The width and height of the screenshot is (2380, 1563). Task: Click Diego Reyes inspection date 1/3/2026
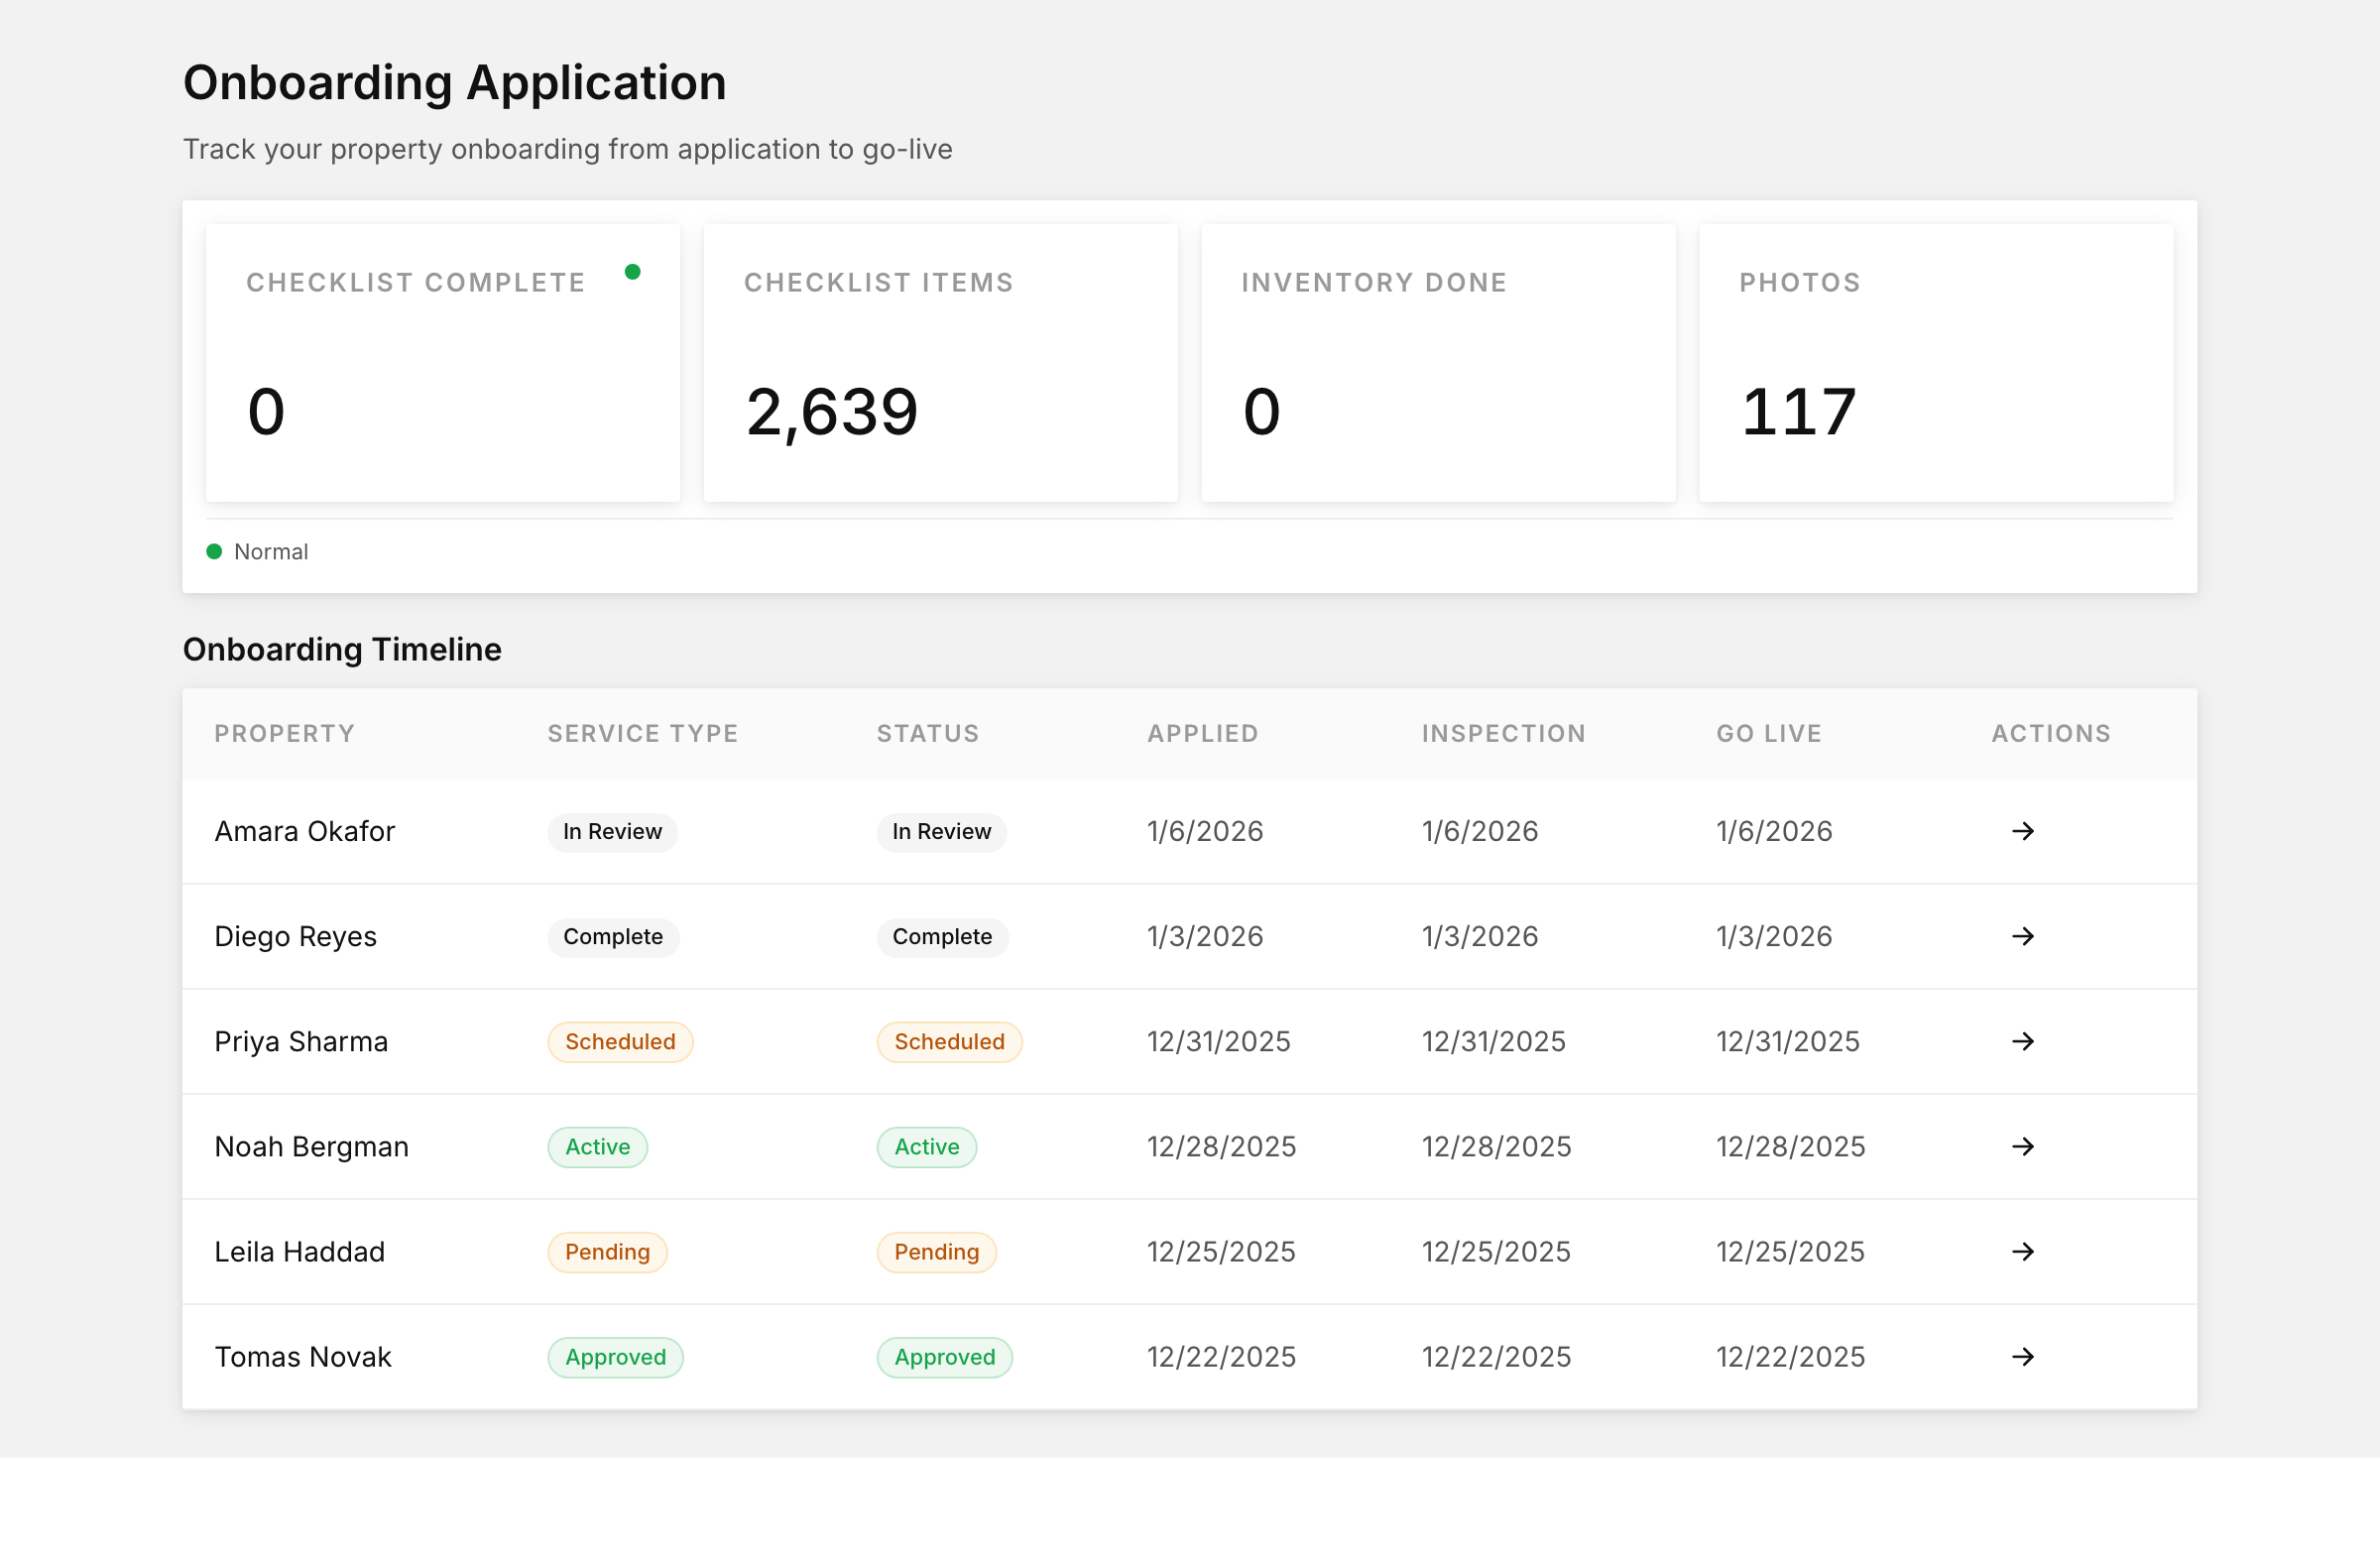(x=1480, y=936)
